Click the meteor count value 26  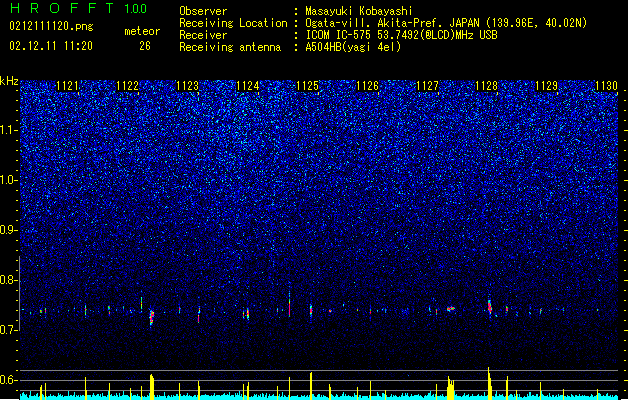coord(145,46)
